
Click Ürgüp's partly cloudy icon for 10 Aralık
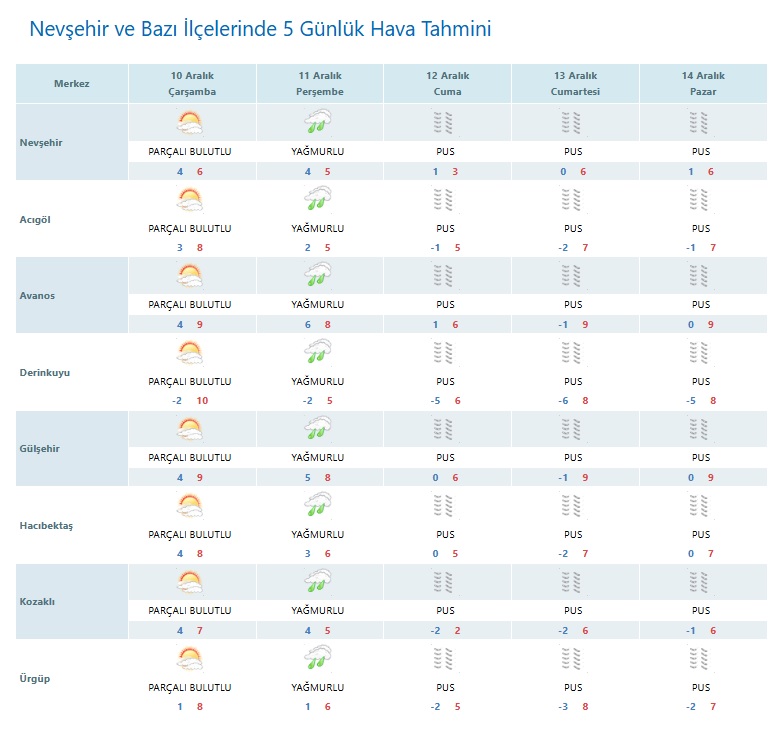click(189, 659)
